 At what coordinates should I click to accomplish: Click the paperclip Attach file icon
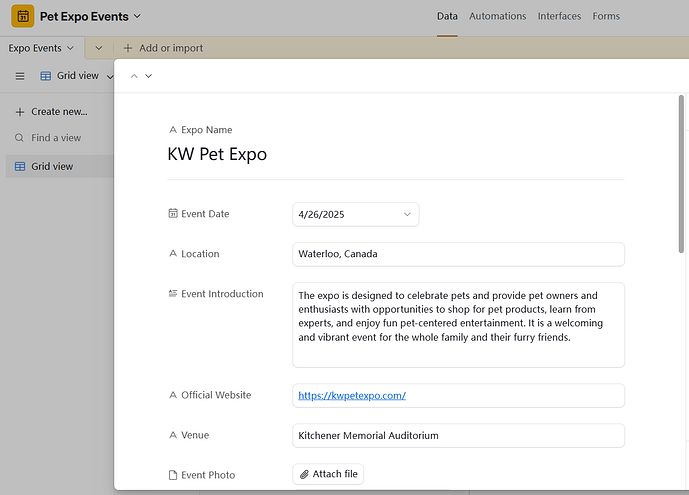(x=304, y=474)
